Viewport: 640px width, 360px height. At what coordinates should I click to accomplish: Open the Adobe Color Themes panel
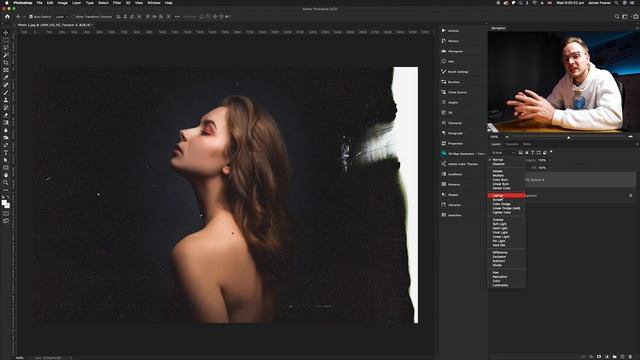pyautogui.click(x=459, y=164)
